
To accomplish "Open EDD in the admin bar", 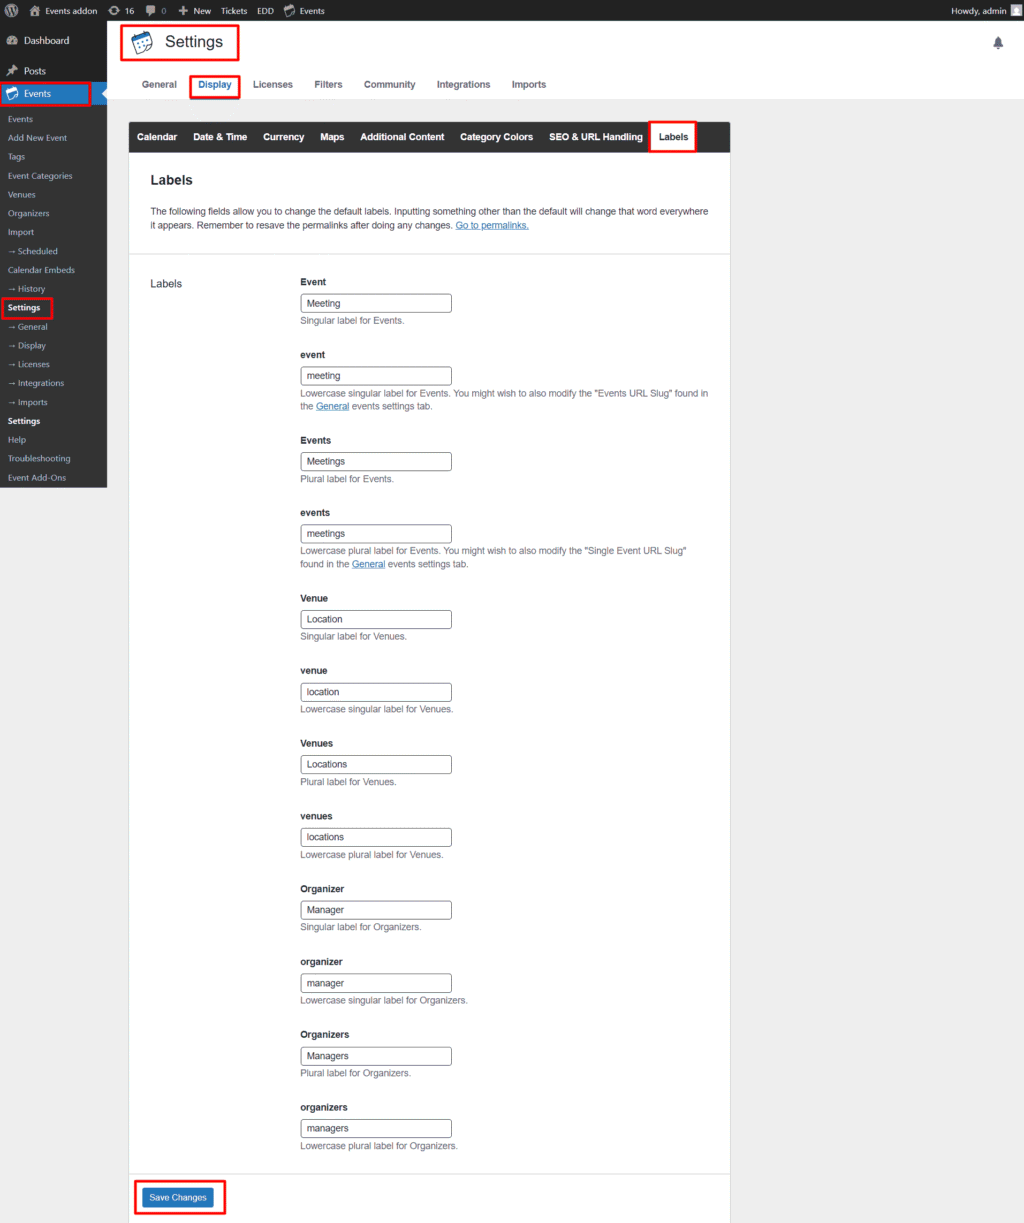I will 264,10.
